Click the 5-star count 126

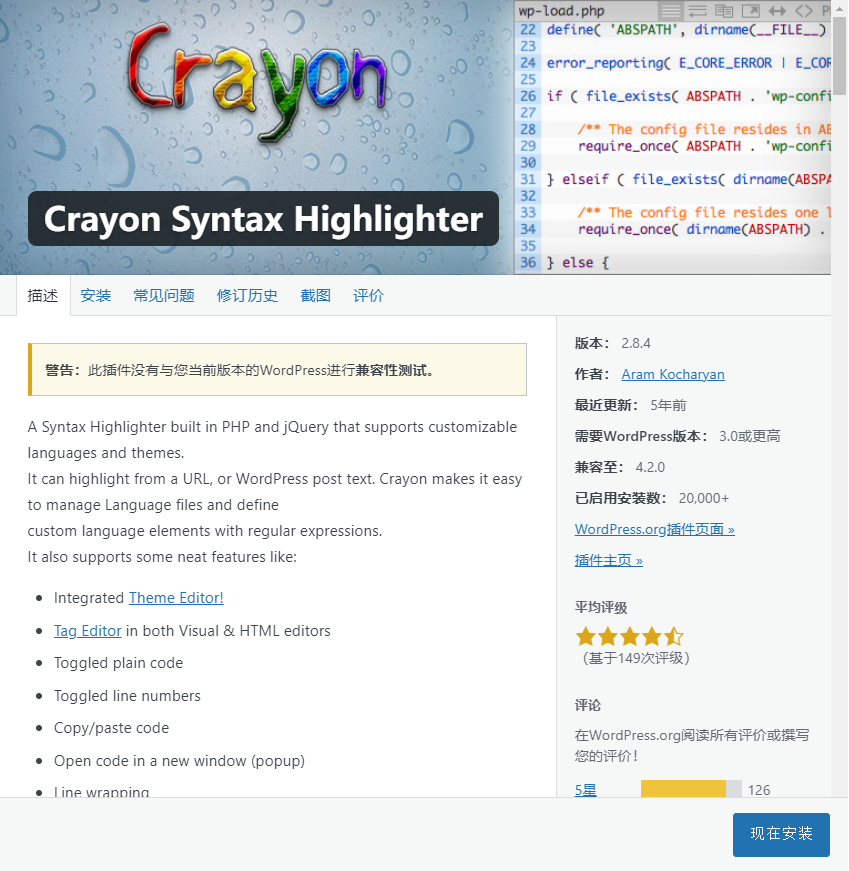(759, 790)
